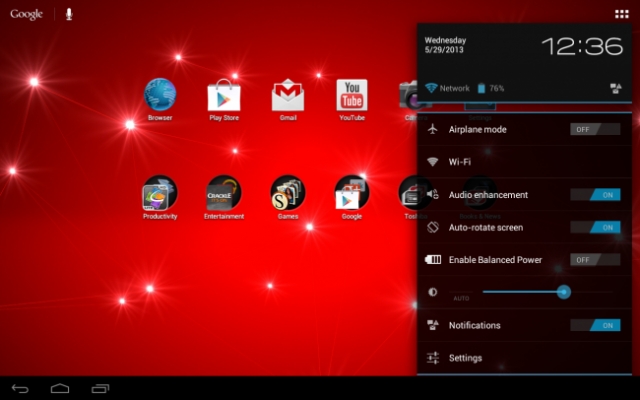Screen dimensions: 640x400
Task: Turn off the Auto-rotate screen switch
Action: [x=595, y=227]
